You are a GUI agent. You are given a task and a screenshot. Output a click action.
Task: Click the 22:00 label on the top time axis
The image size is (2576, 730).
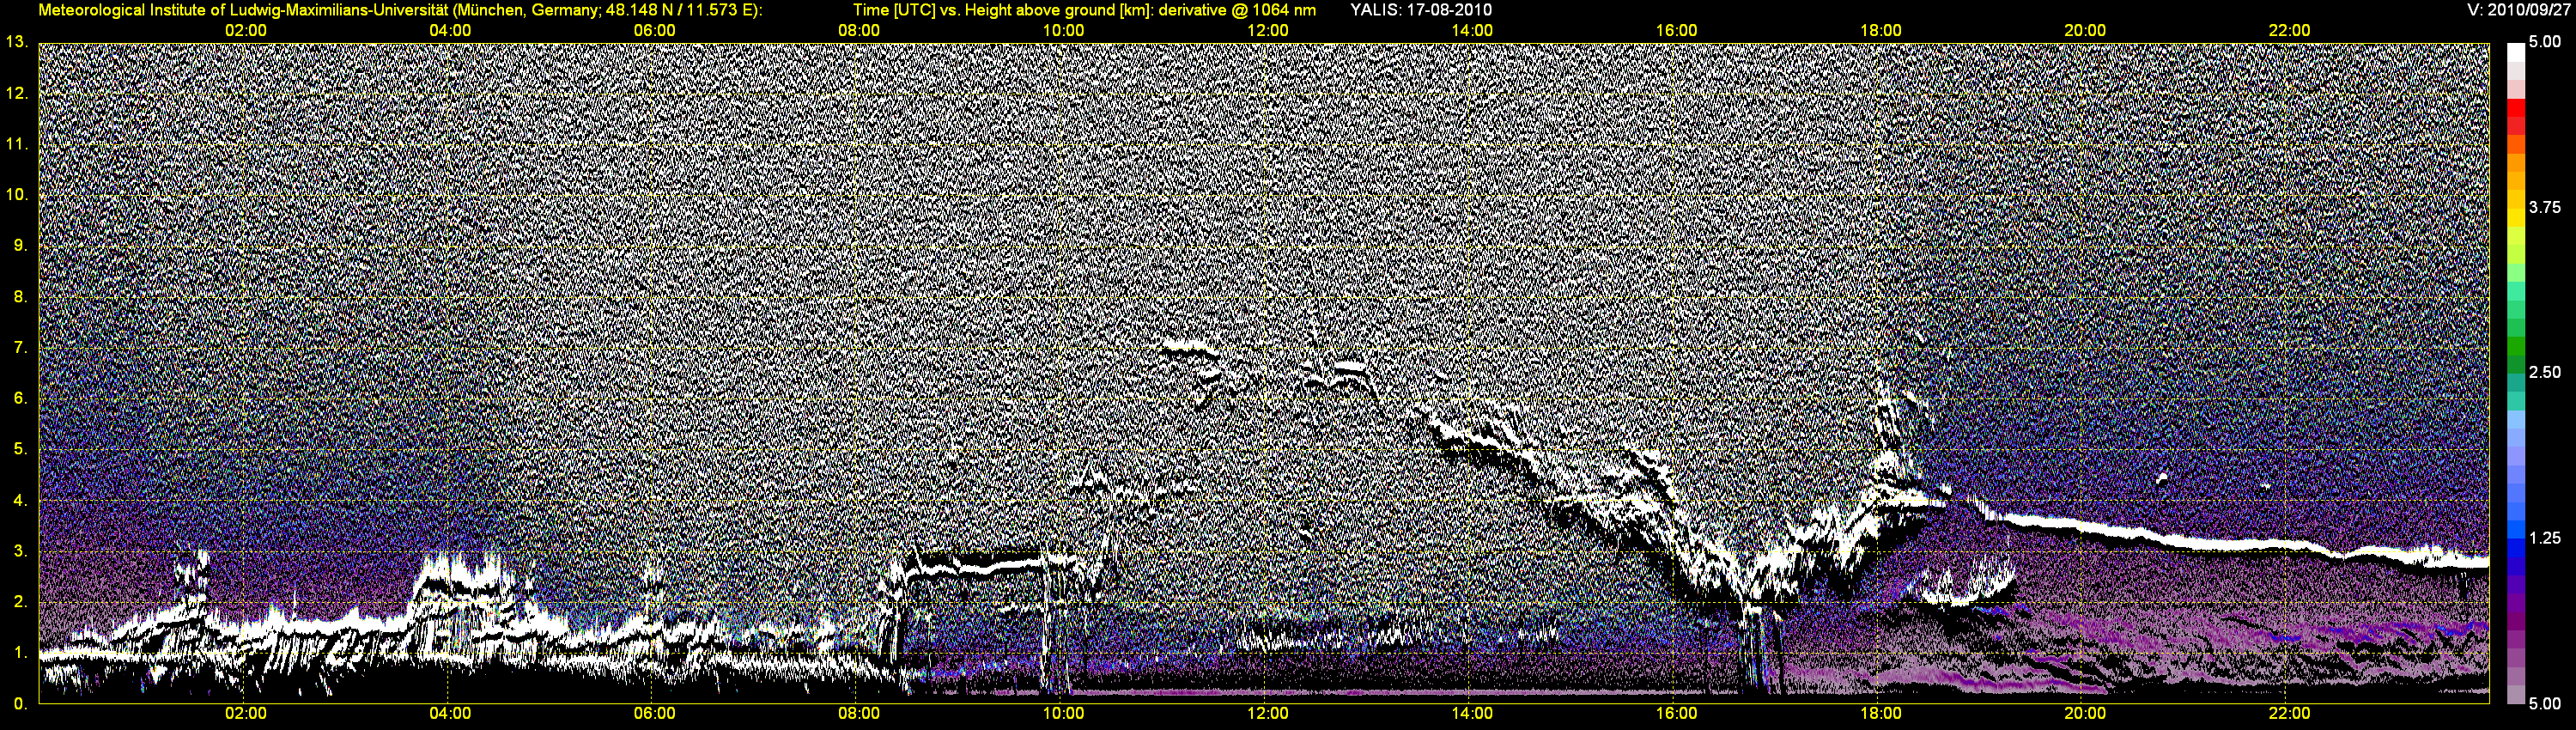[x=2289, y=30]
